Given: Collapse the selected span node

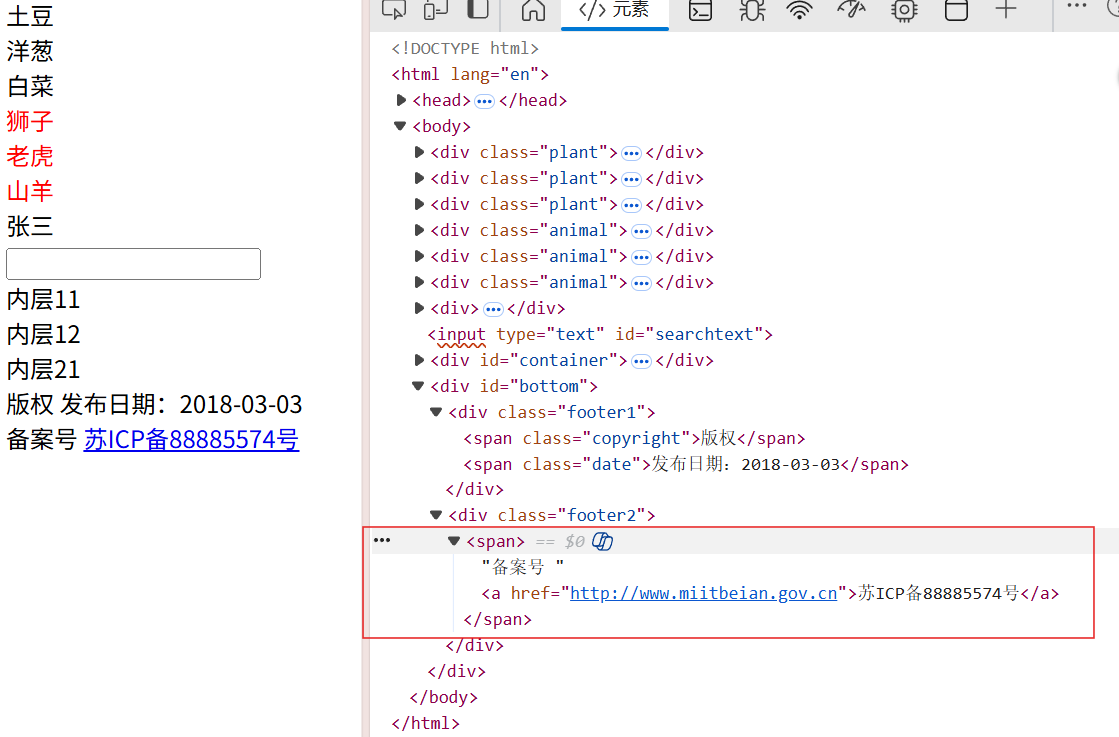Looking at the screenshot, I should (x=454, y=542).
